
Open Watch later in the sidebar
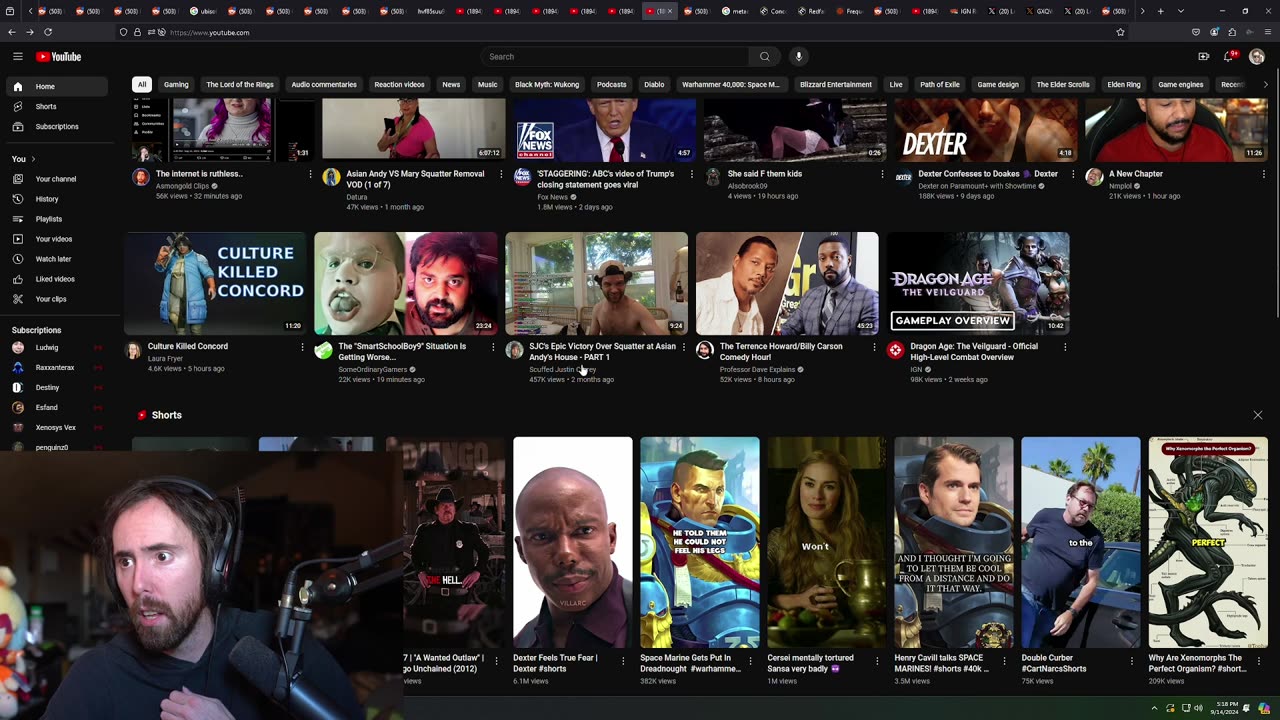56,259
